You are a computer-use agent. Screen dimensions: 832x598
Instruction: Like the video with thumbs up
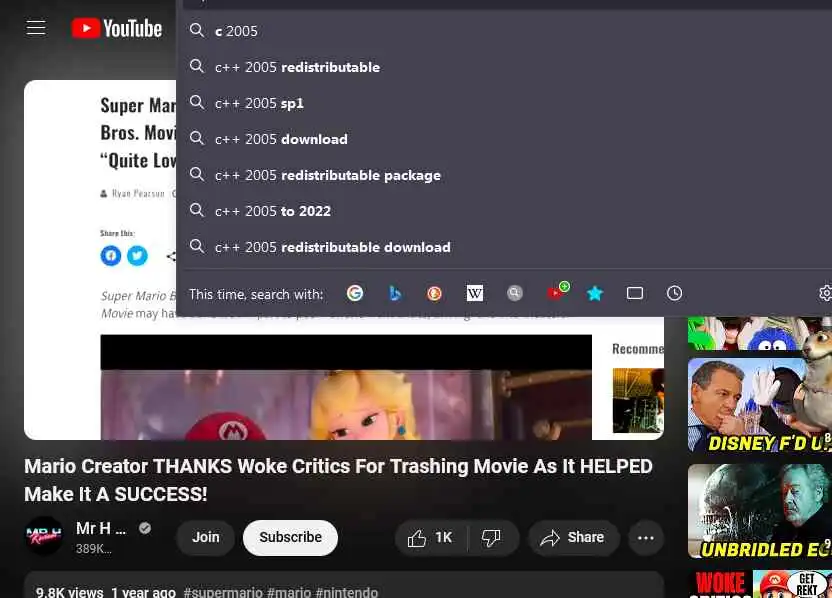pos(431,538)
